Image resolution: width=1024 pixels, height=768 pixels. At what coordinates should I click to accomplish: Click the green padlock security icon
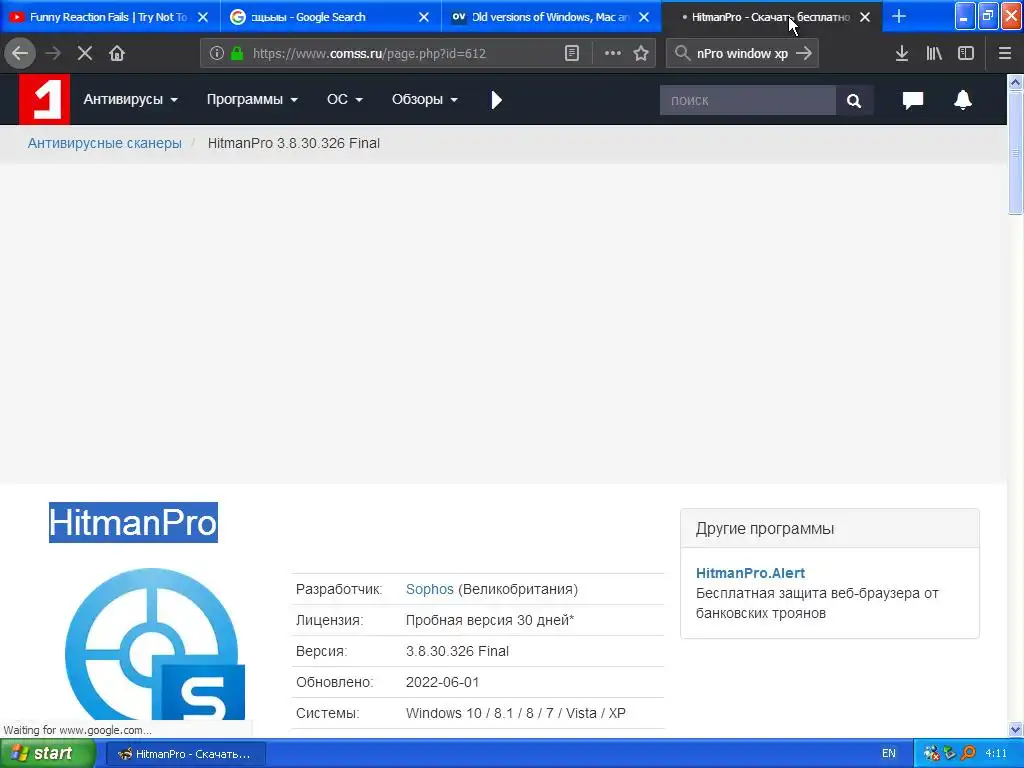237,54
